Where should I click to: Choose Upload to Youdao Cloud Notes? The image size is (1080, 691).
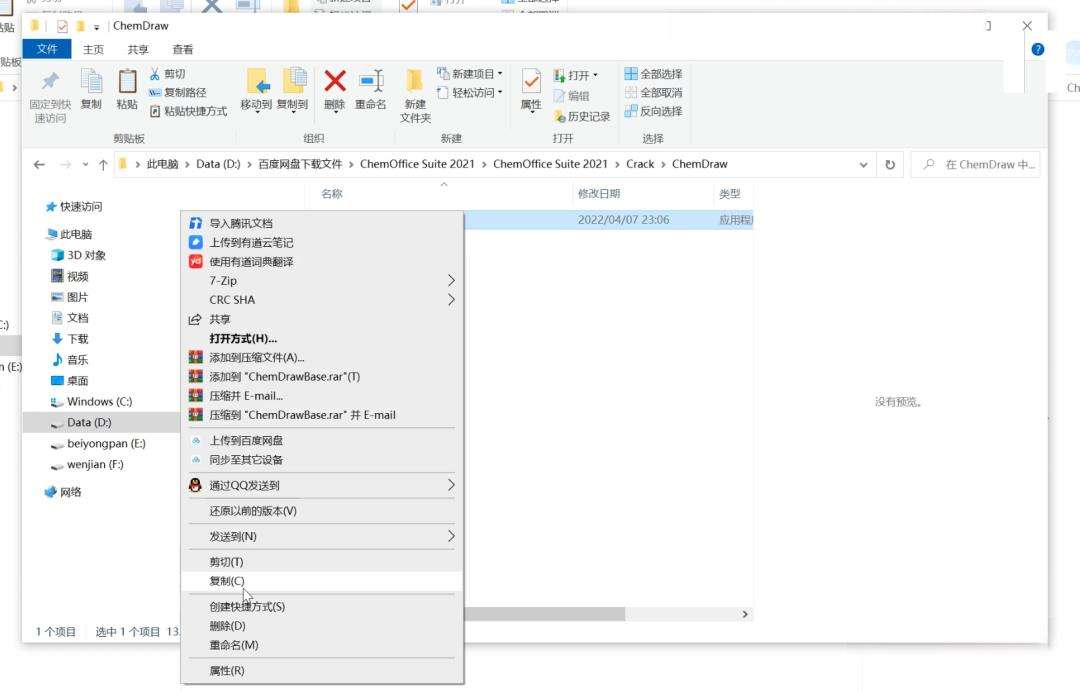point(321,243)
